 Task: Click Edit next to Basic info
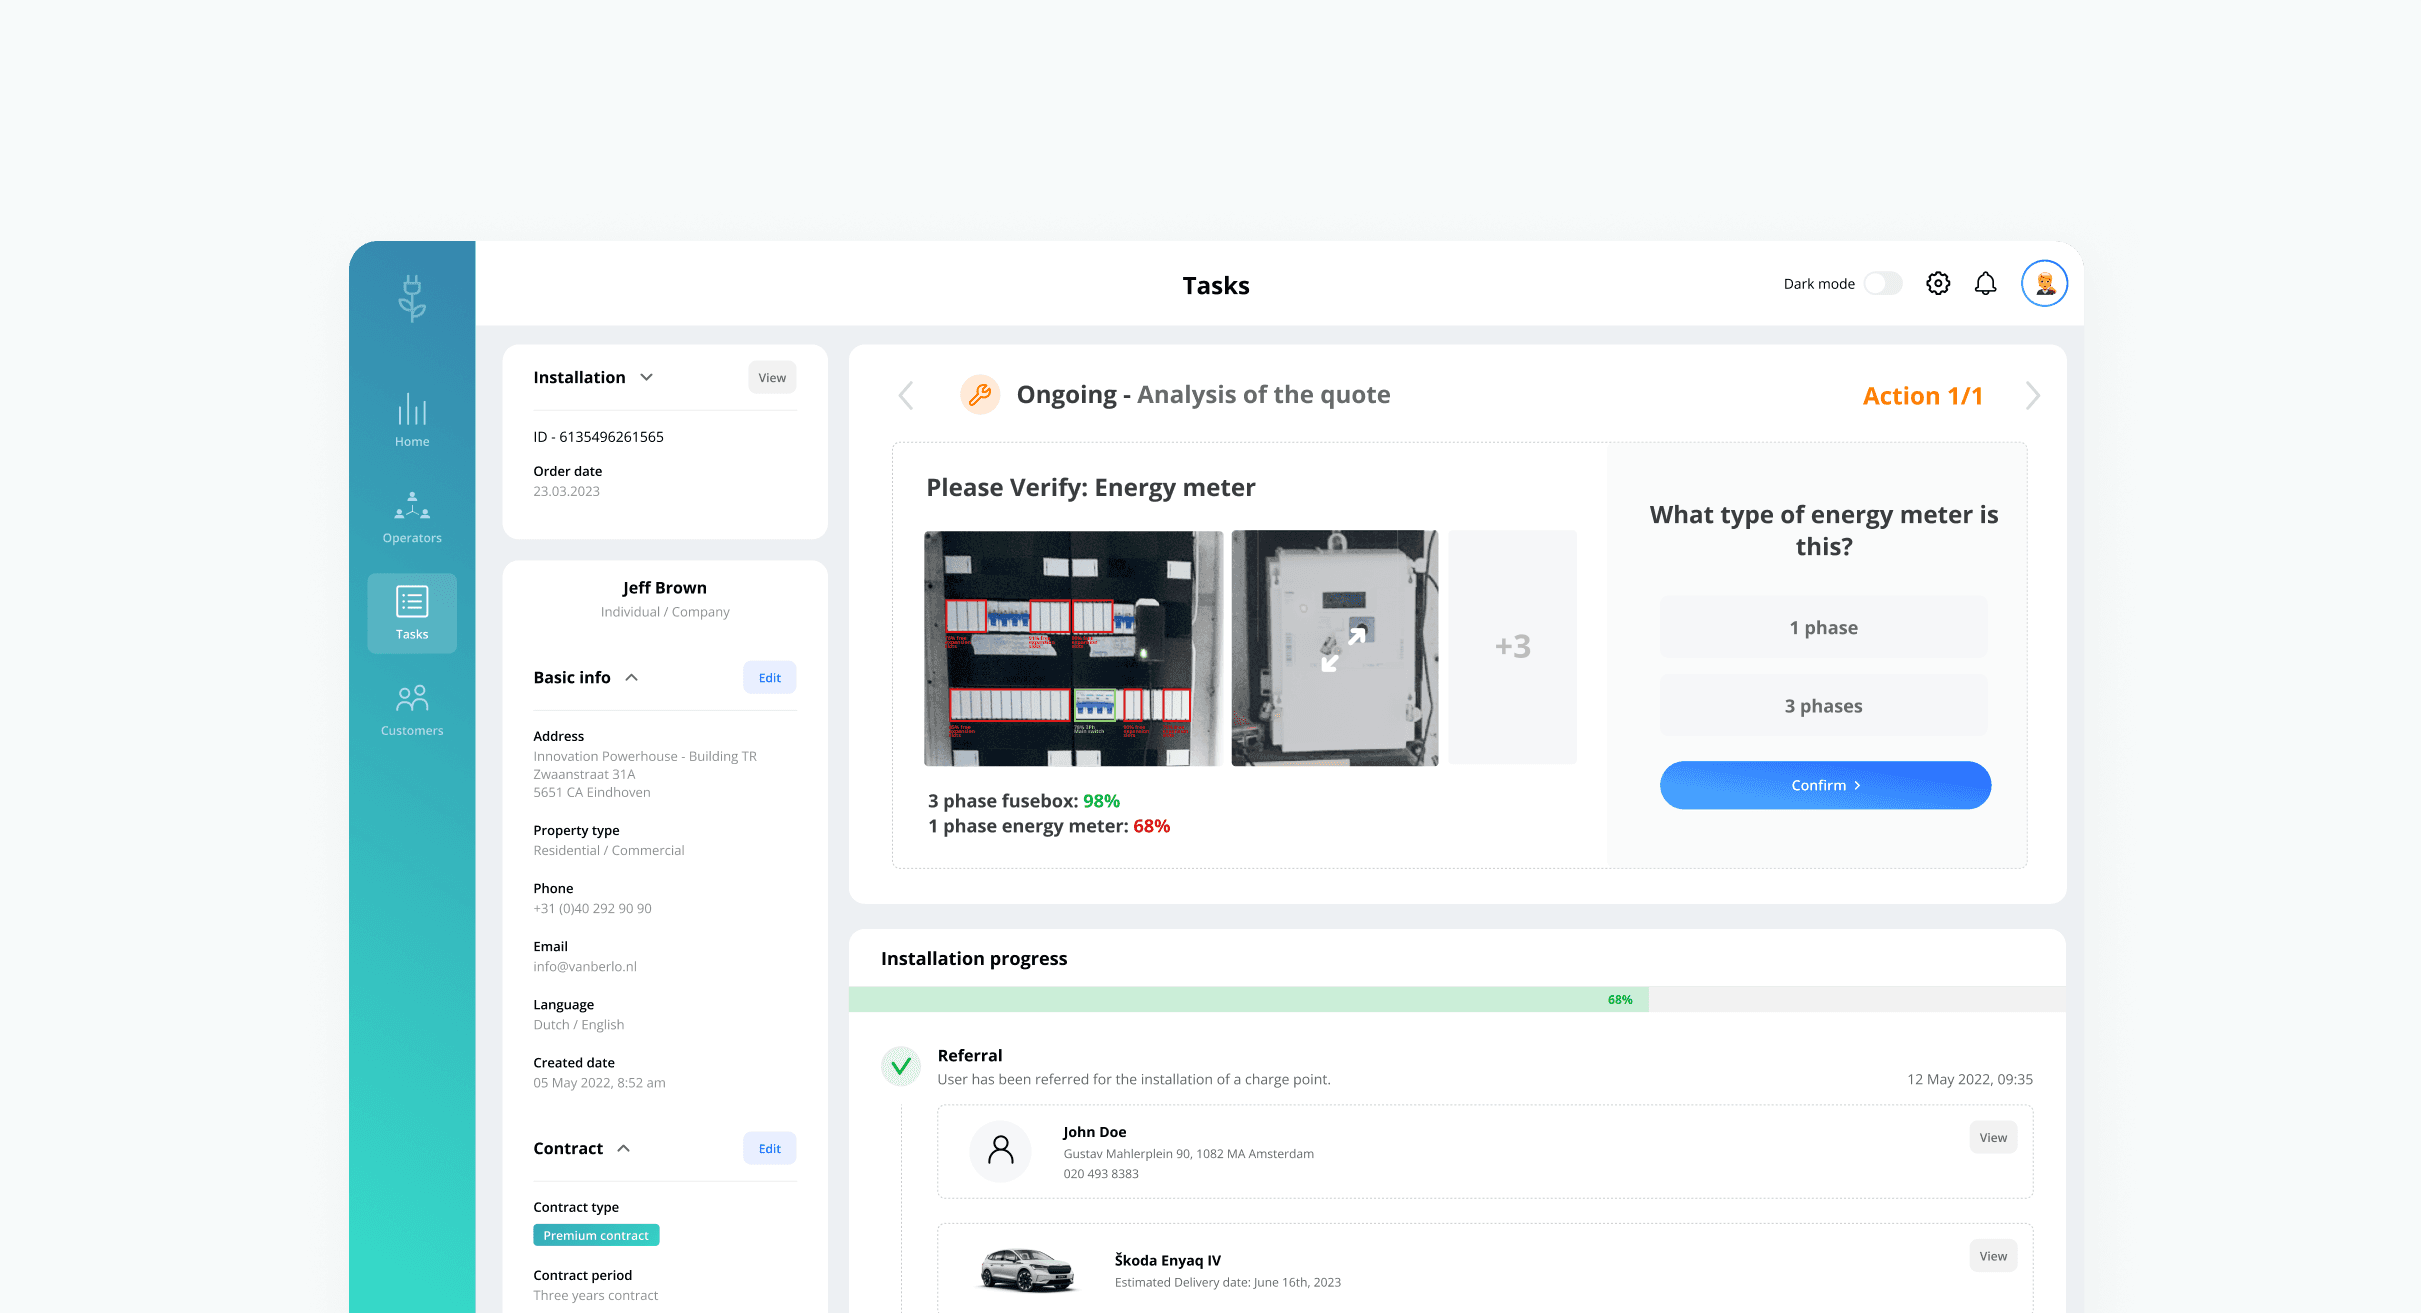coord(769,678)
